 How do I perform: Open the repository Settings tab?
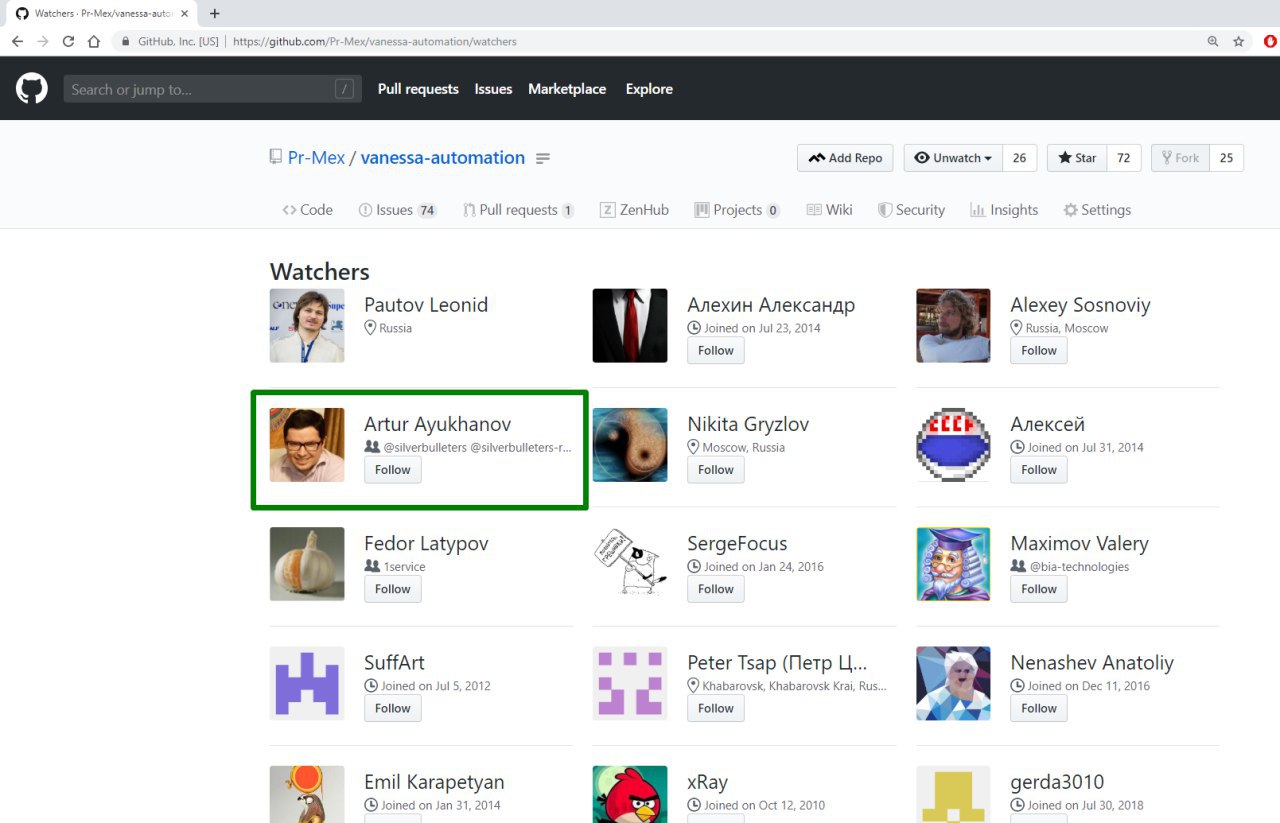click(x=1097, y=210)
